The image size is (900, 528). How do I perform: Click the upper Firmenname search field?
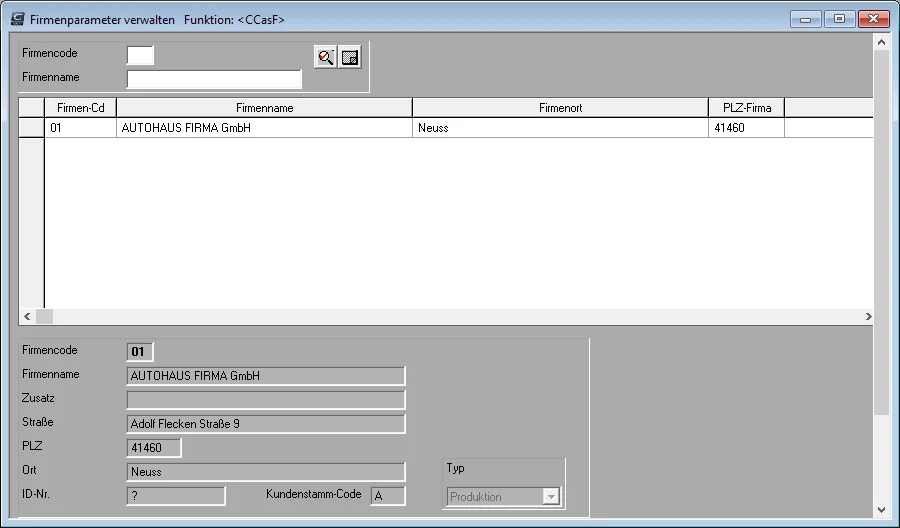point(214,79)
